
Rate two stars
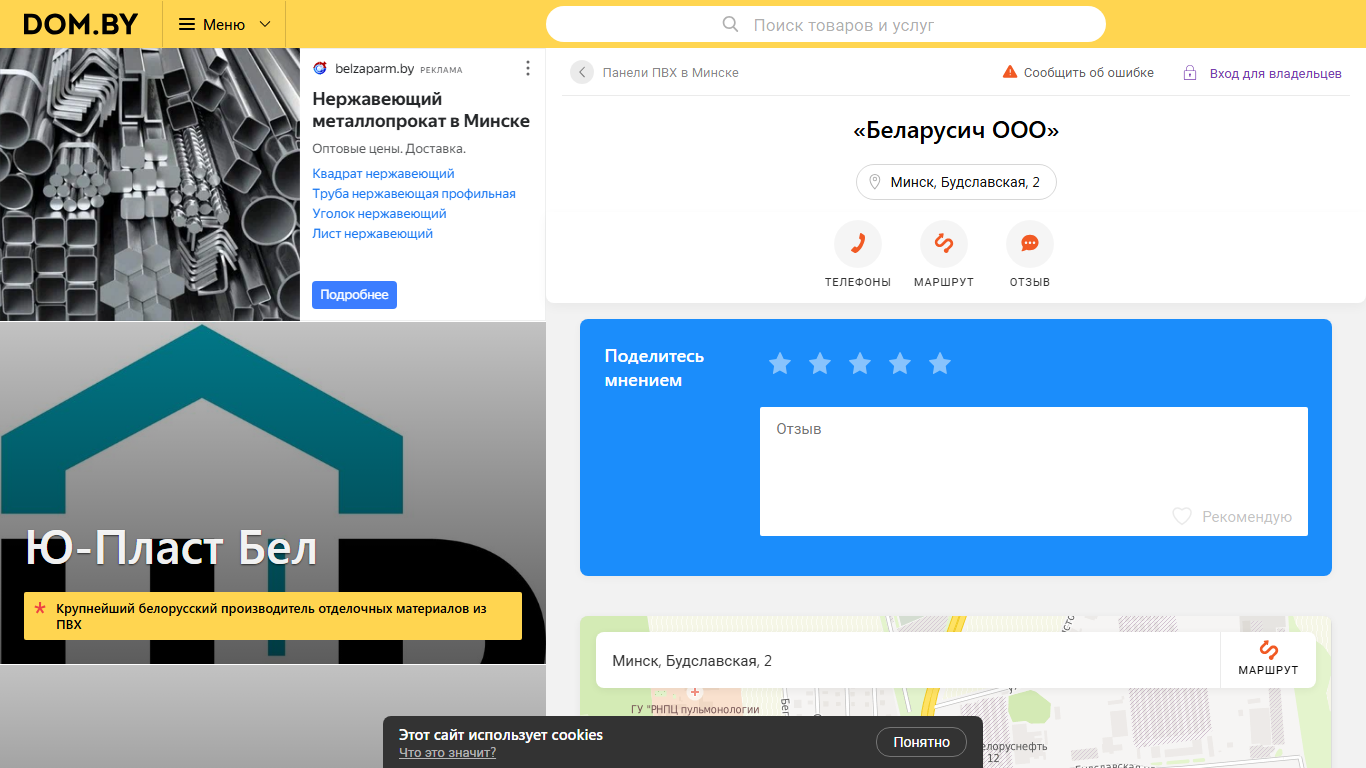coord(820,364)
